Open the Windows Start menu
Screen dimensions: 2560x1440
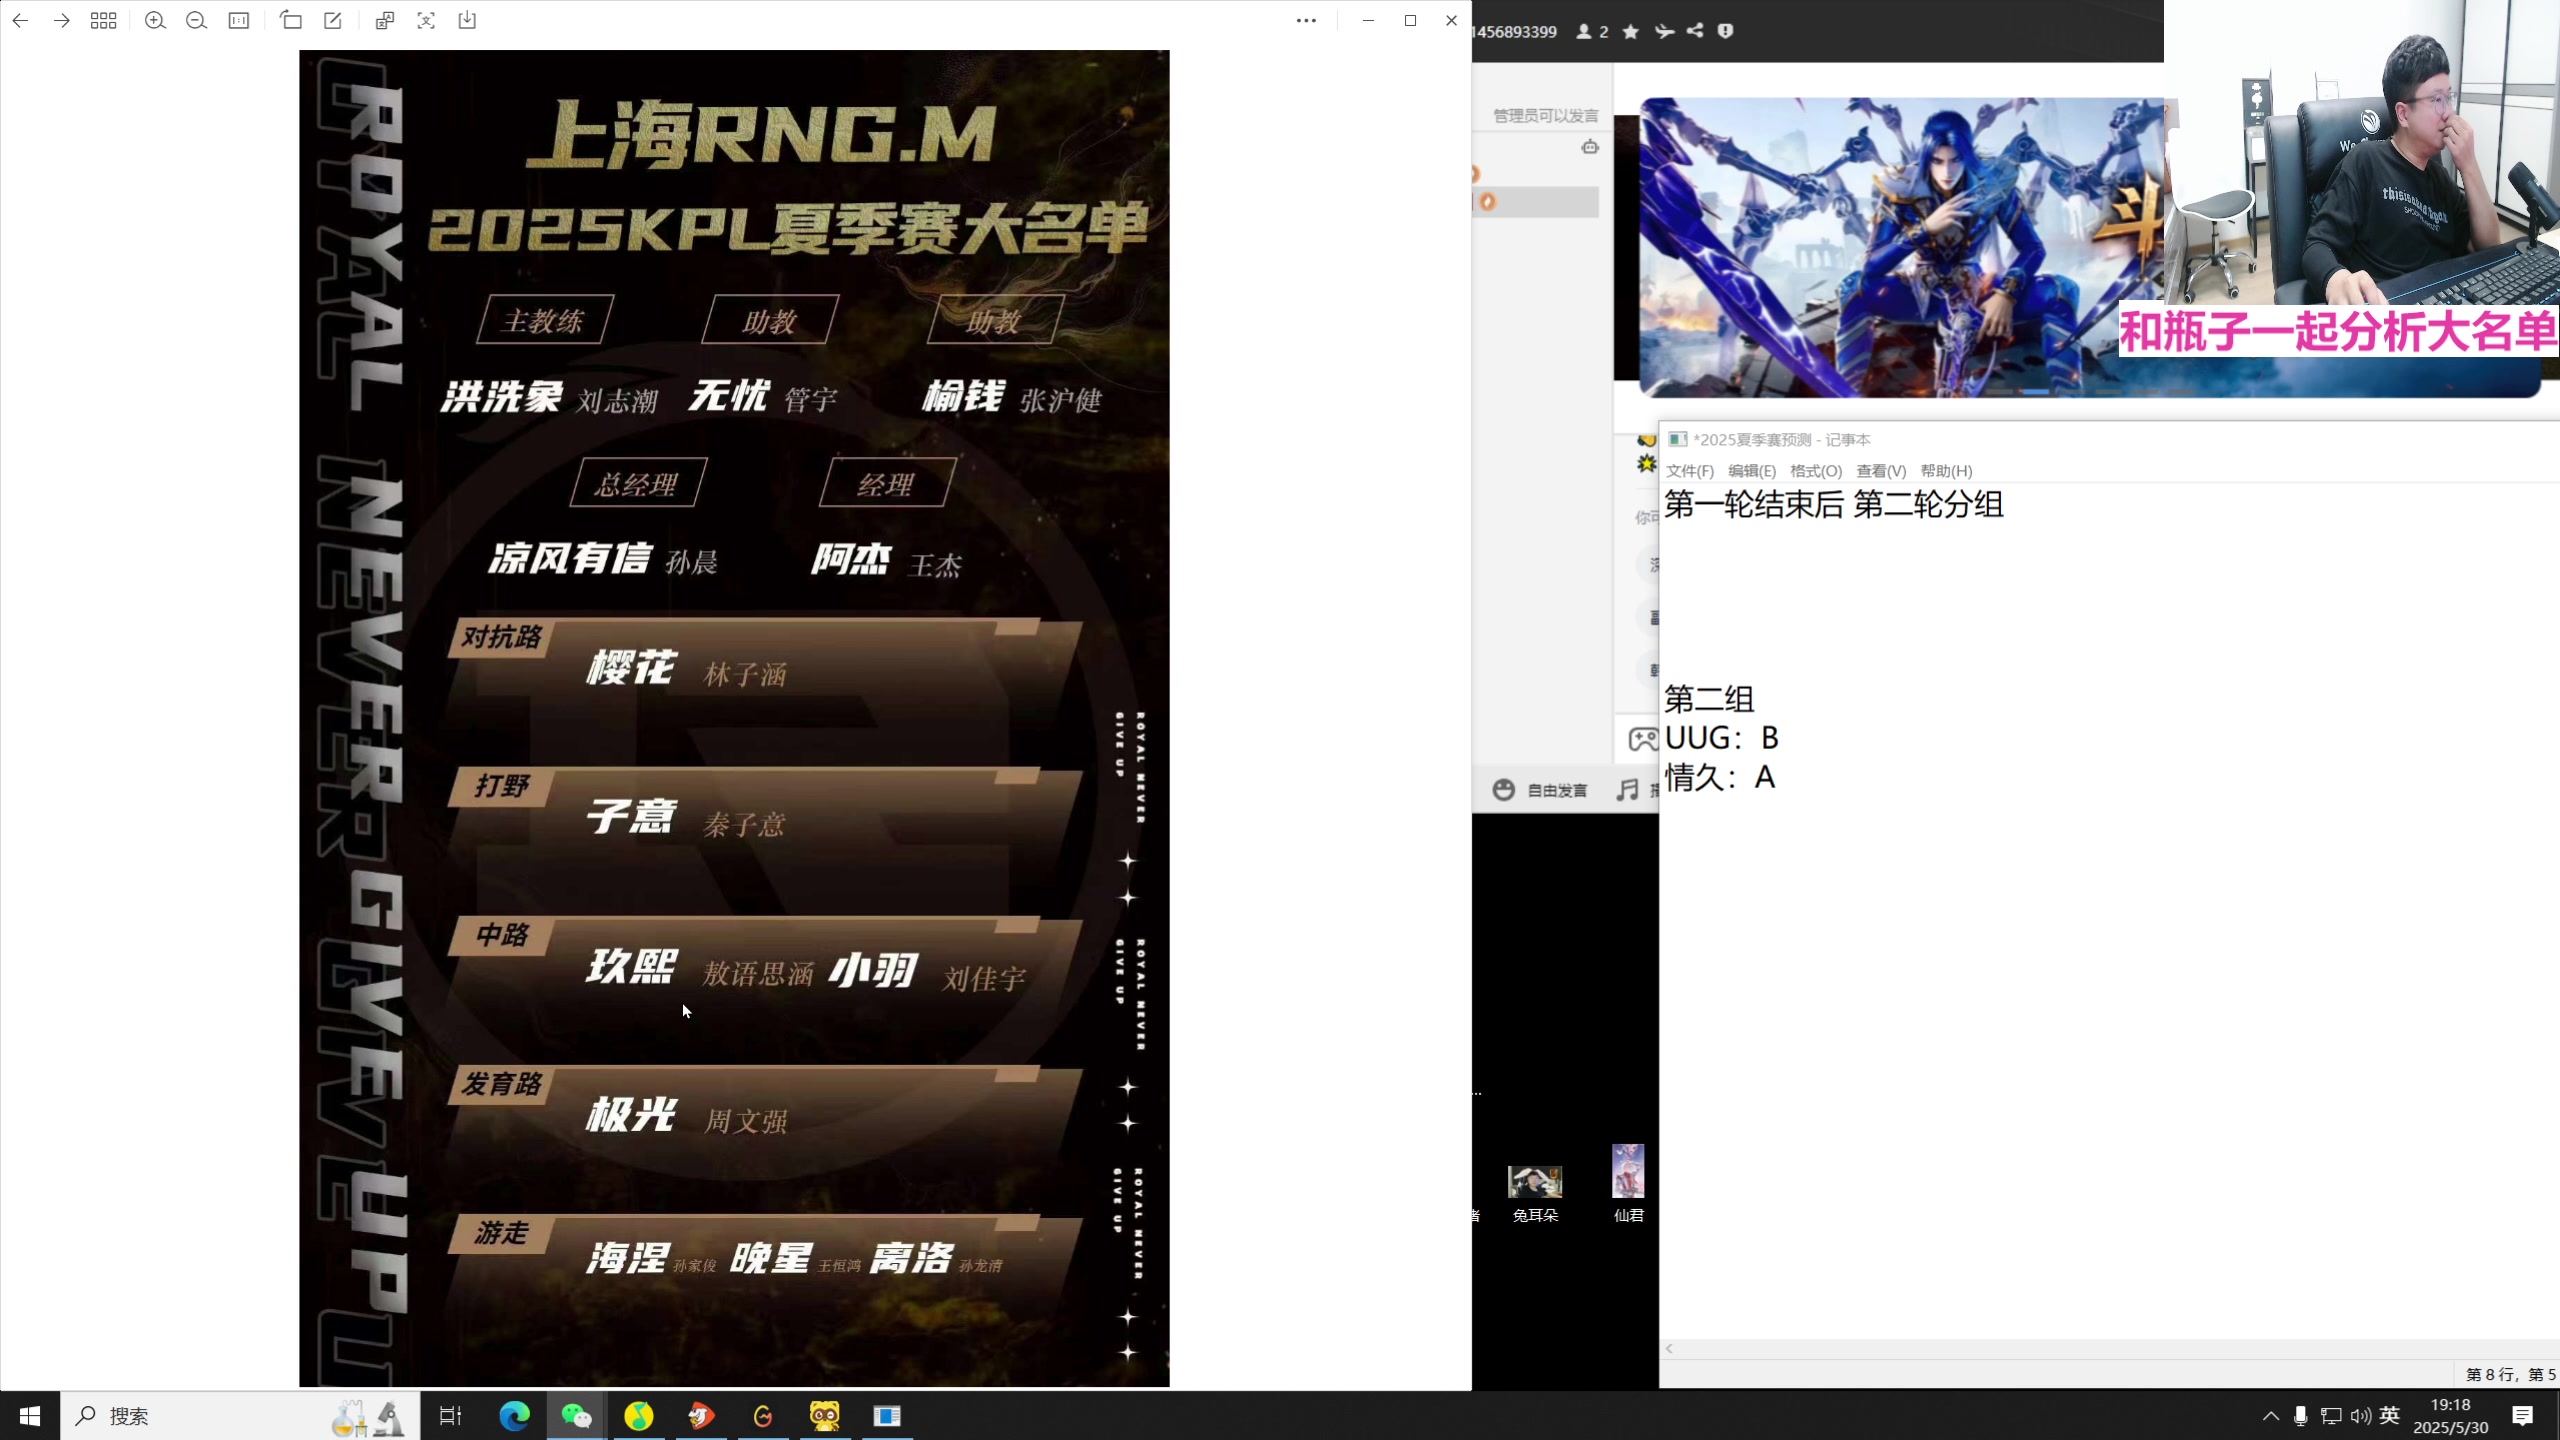[x=30, y=1416]
